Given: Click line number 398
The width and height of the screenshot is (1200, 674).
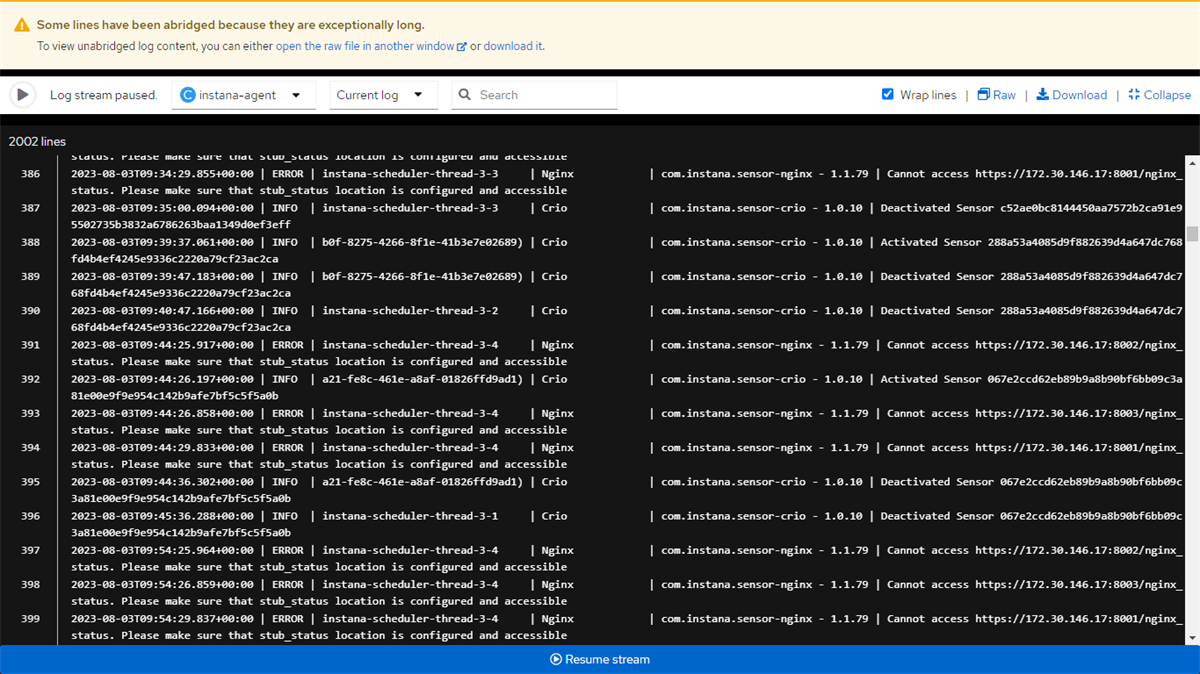Looking at the screenshot, I should [30, 584].
